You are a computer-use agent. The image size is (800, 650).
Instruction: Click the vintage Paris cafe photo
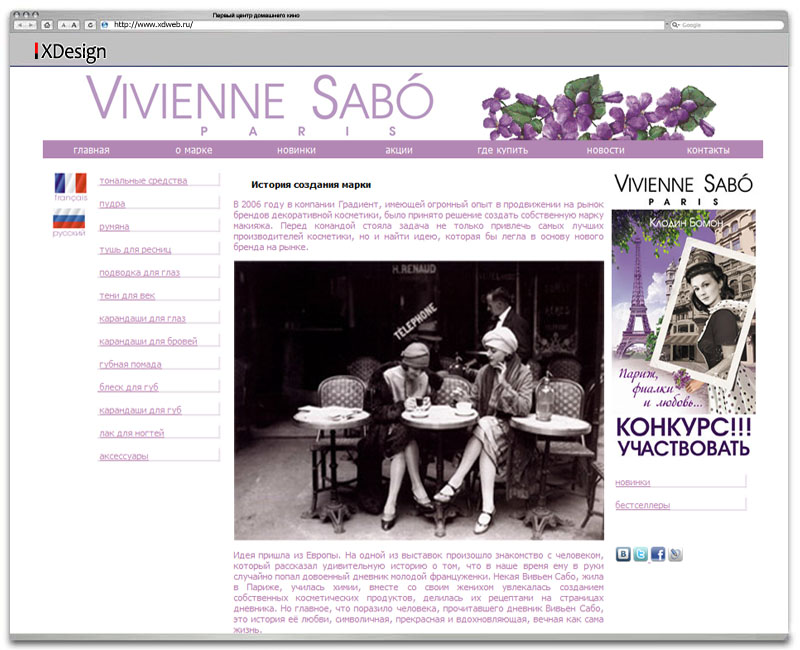419,401
